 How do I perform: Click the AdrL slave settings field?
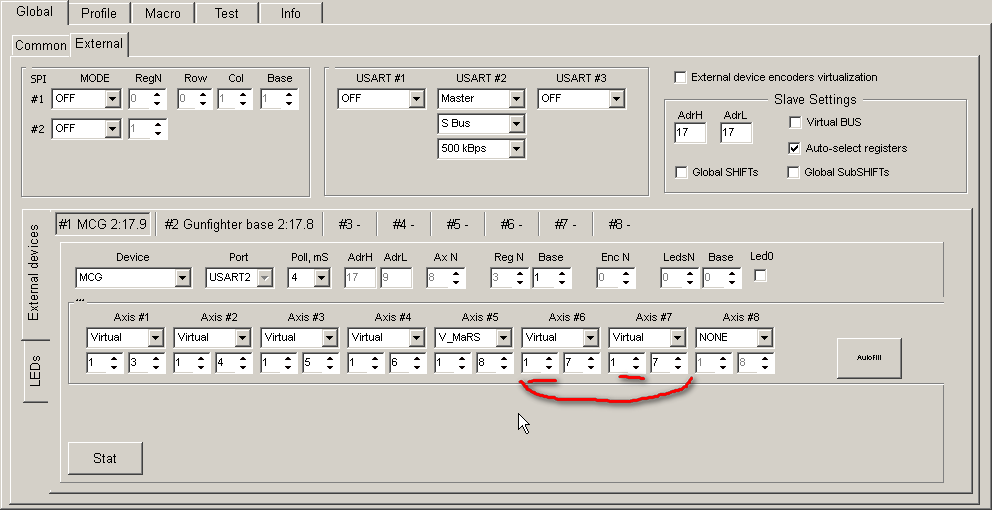pyautogui.click(x=736, y=133)
